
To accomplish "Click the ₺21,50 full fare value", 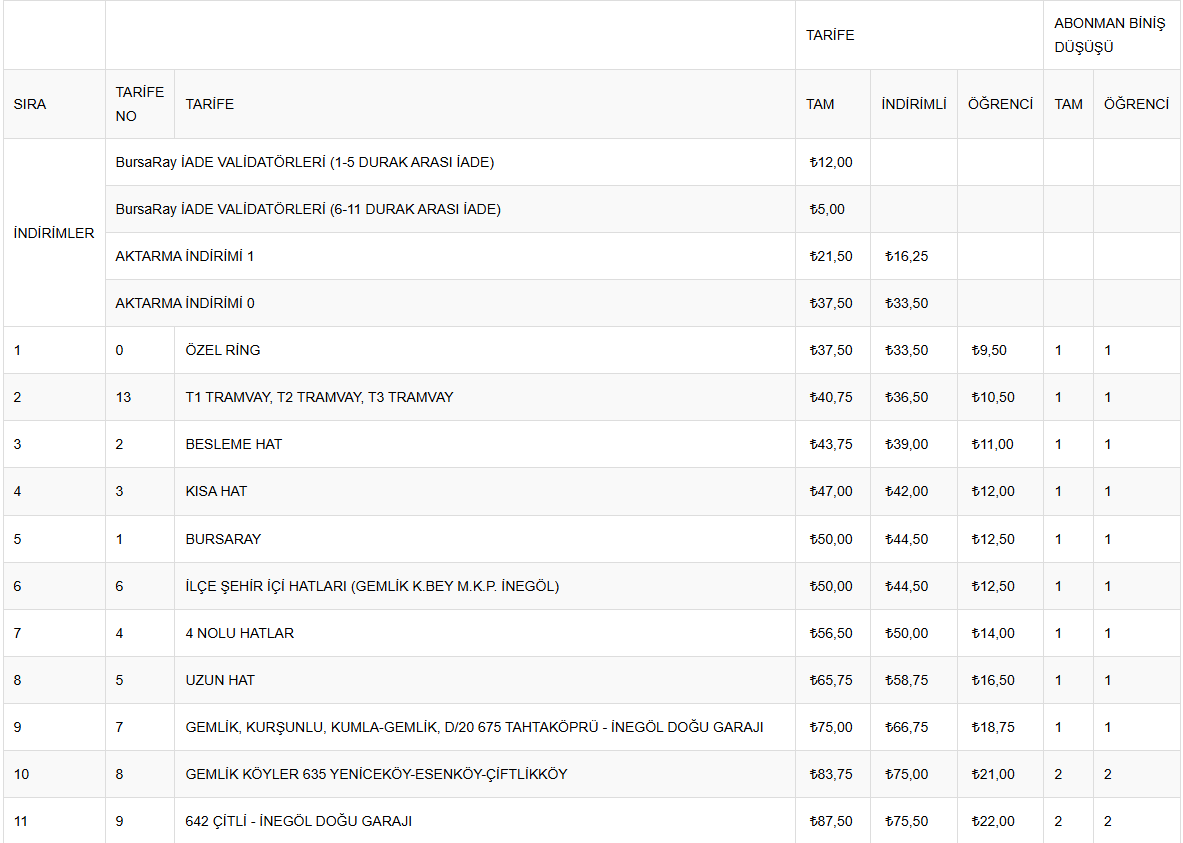I will pyautogui.click(x=831, y=257).
